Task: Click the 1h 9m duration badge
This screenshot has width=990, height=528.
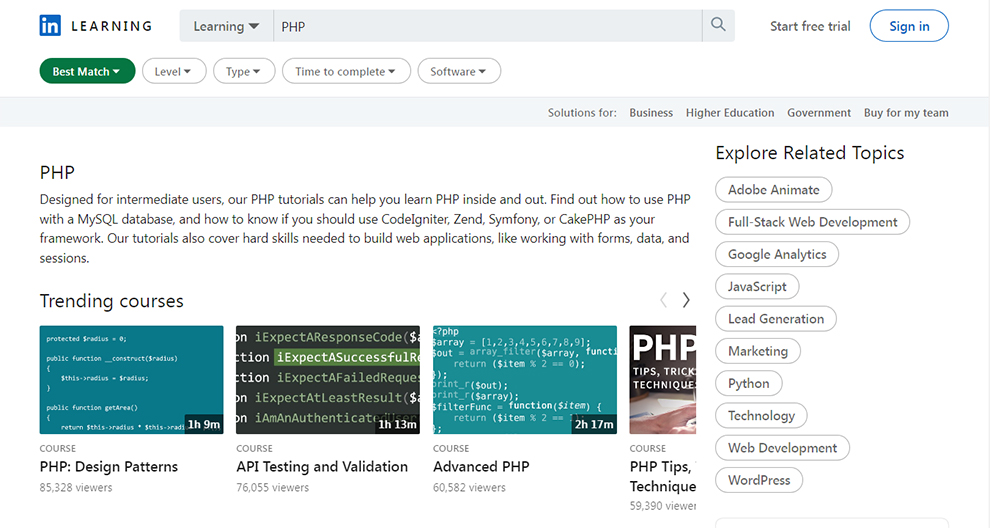Action: 203,424
